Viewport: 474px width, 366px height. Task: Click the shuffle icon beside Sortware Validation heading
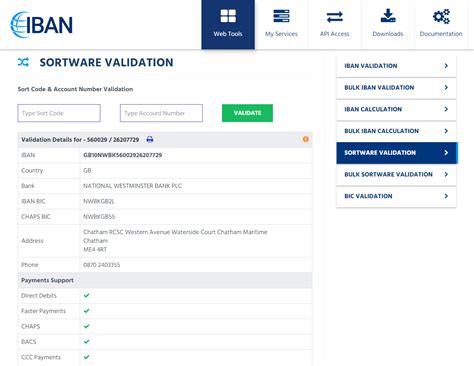pos(23,62)
